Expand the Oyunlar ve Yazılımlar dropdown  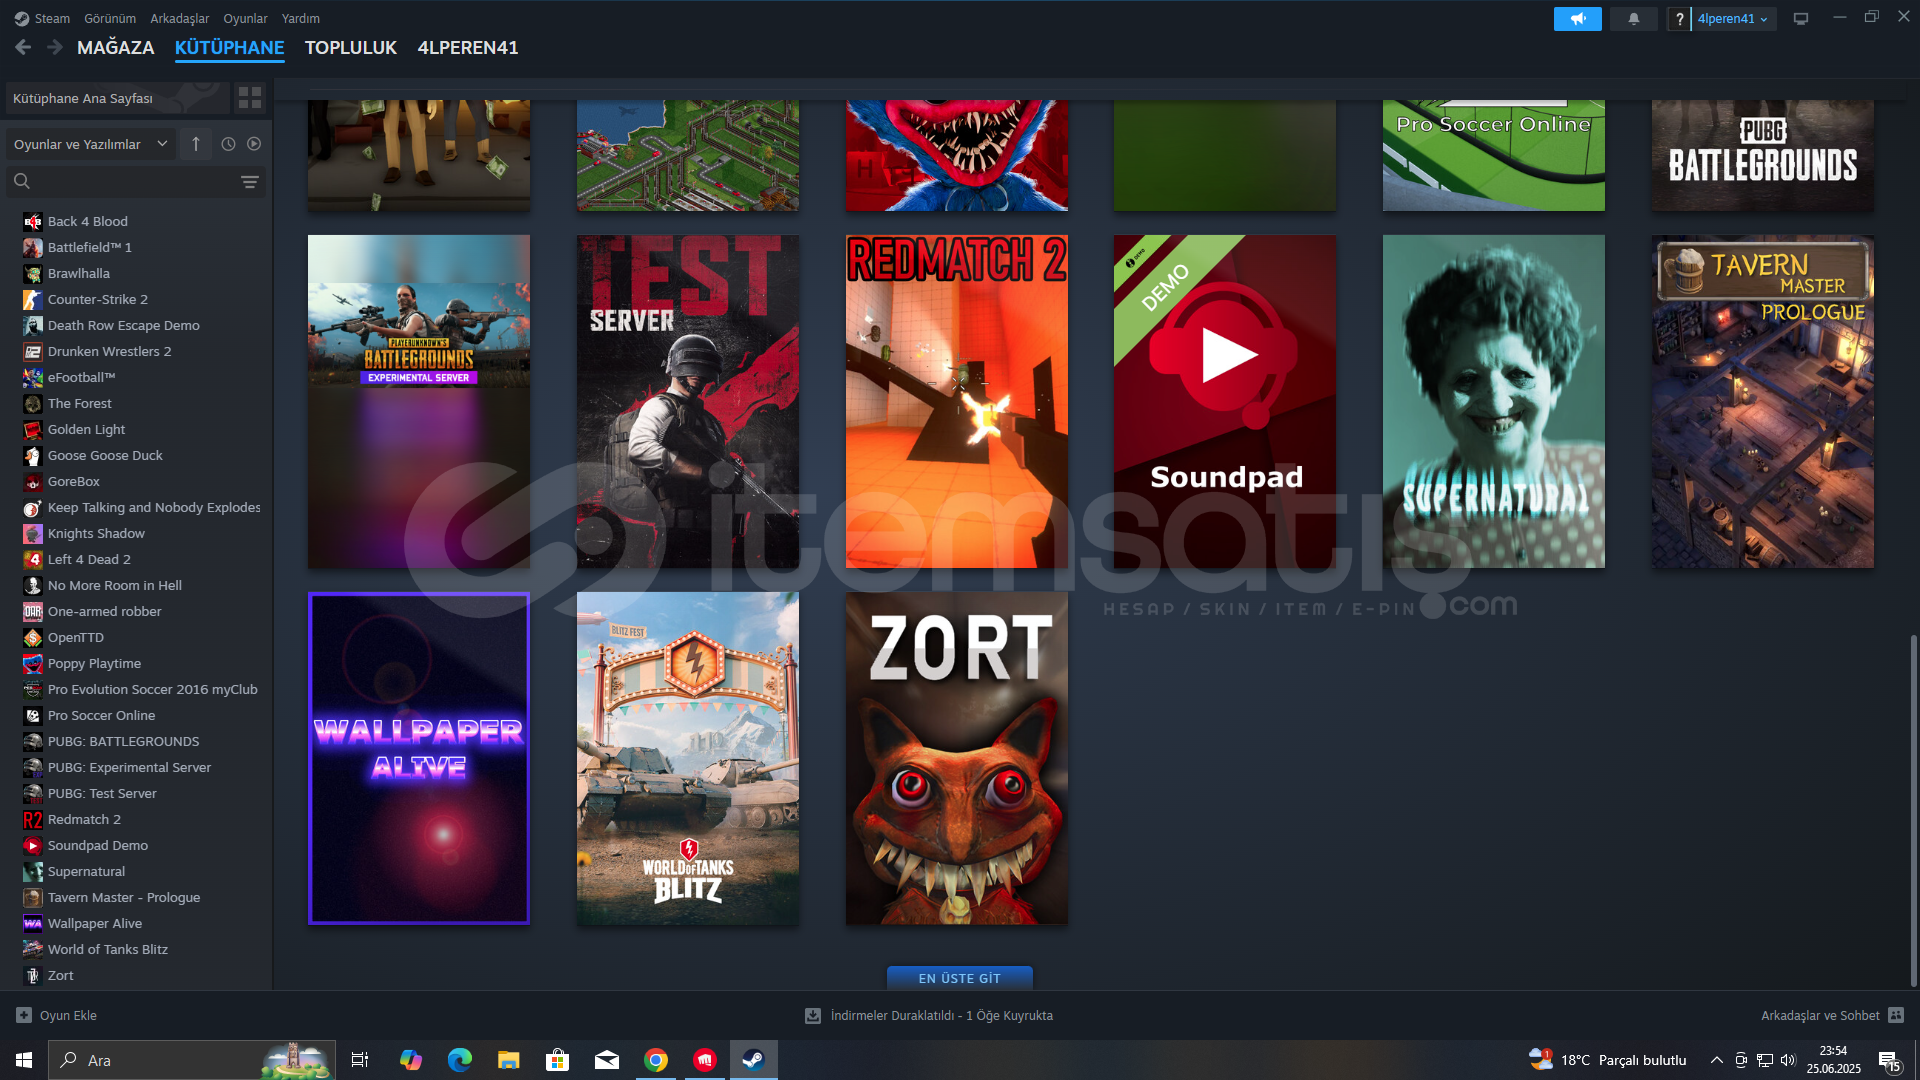tap(90, 144)
